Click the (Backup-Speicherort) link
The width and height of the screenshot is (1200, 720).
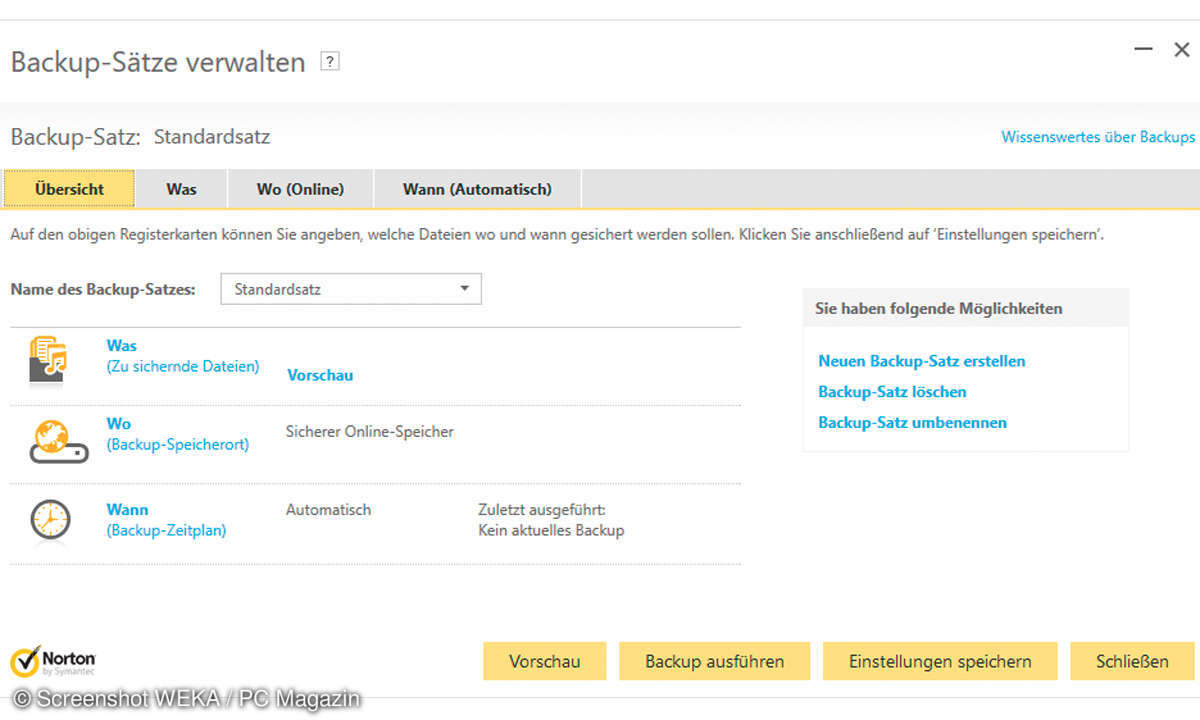click(x=178, y=444)
